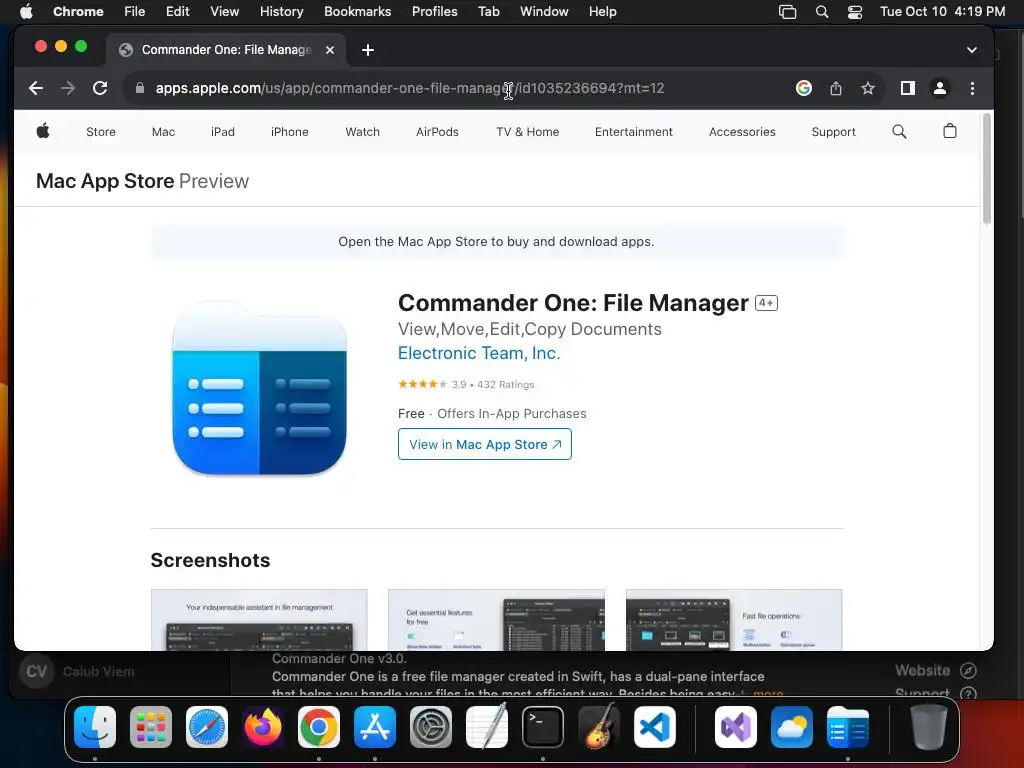Open the Tab menu
This screenshot has height=768, width=1024.
point(488,12)
